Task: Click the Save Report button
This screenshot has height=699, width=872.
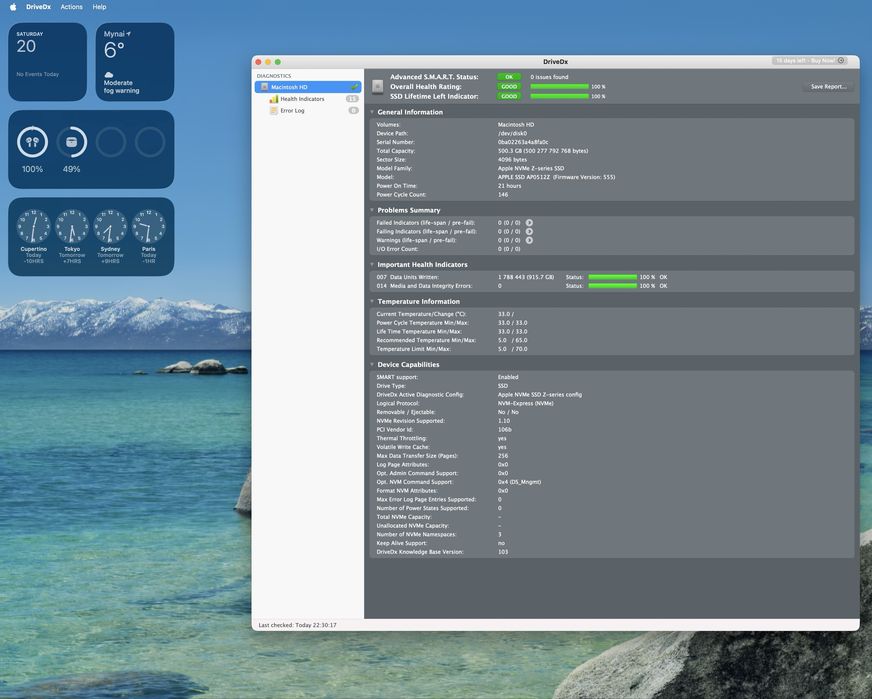Action: click(828, 87)
